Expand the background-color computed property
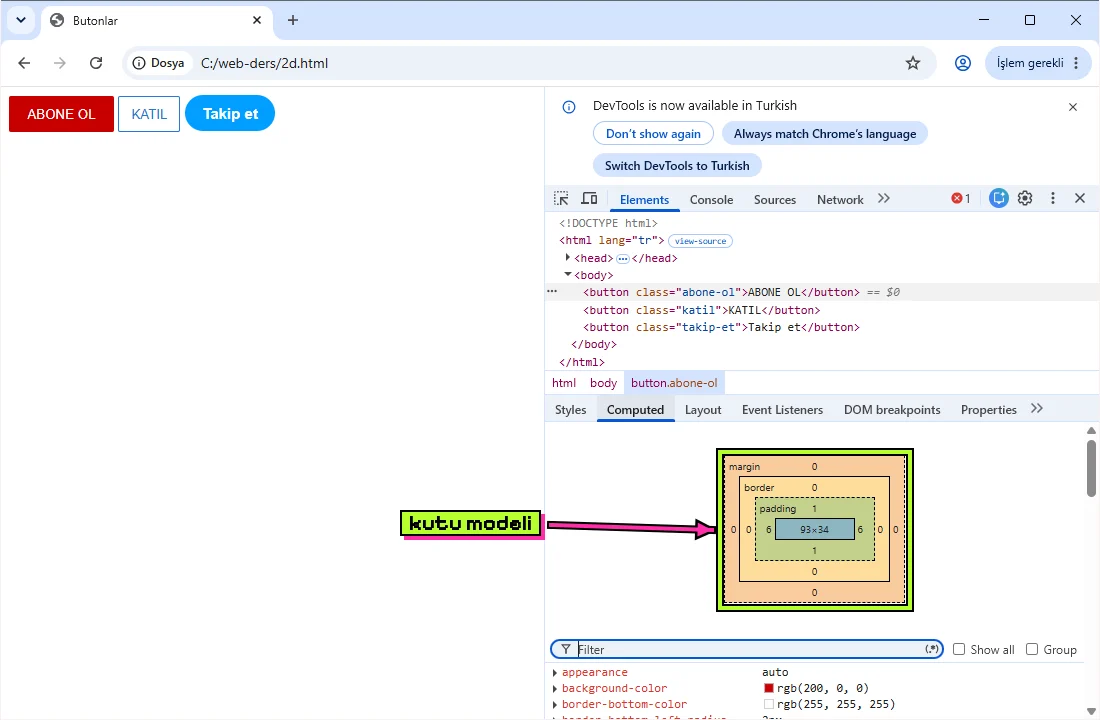 click(555, 688)
